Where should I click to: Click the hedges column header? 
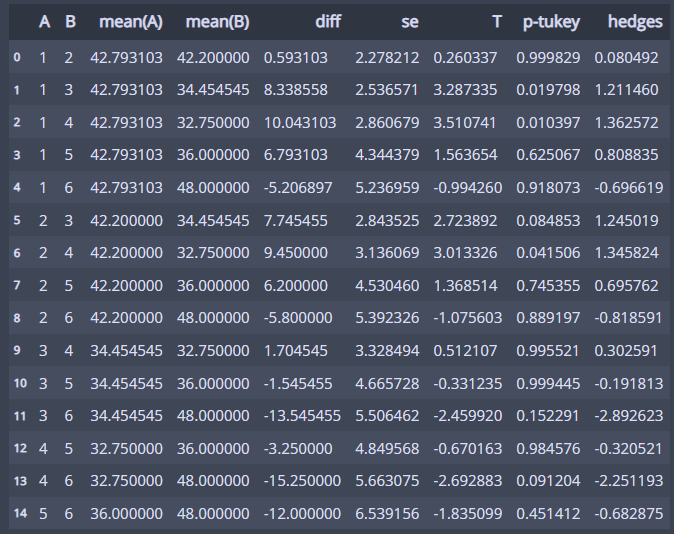(635, 22)
